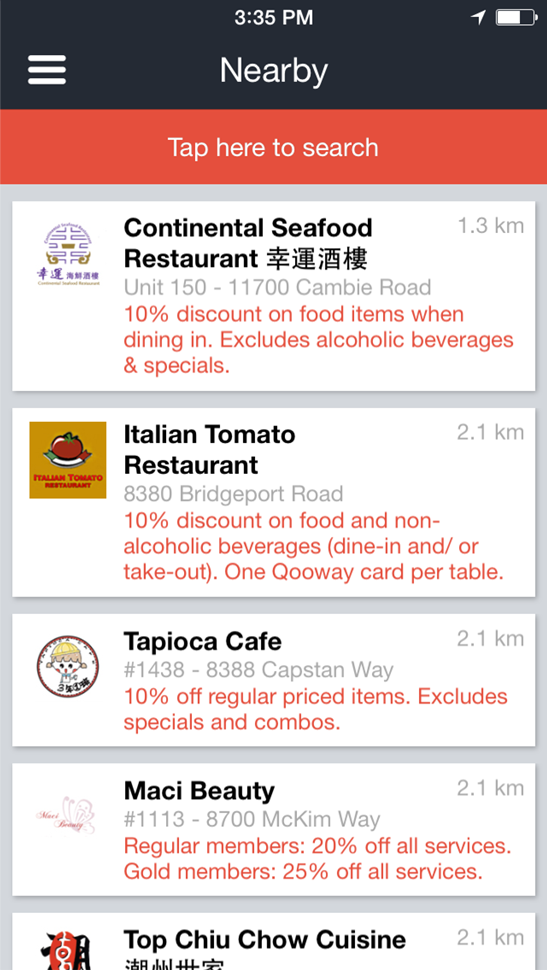Open Tapioca Cafe listing title

202,642
